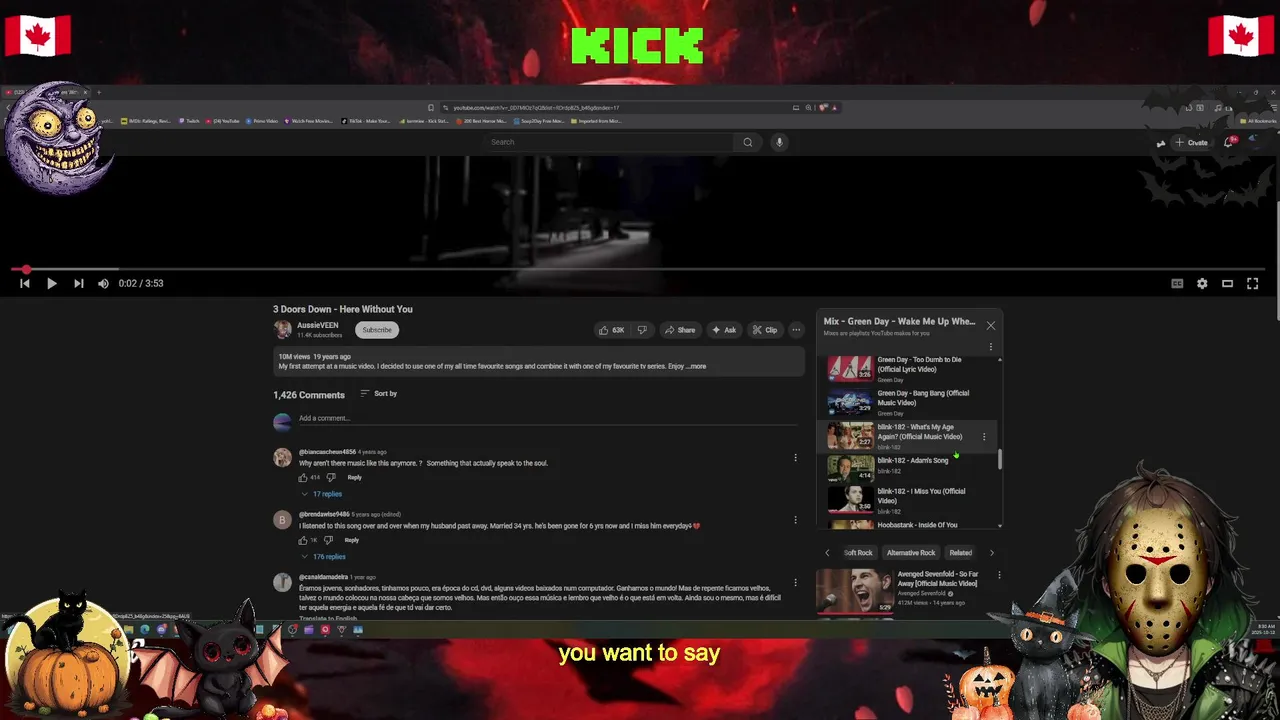Dislike the video
1280x720 pixels.
pyautogui.click(x=642, y=330)
